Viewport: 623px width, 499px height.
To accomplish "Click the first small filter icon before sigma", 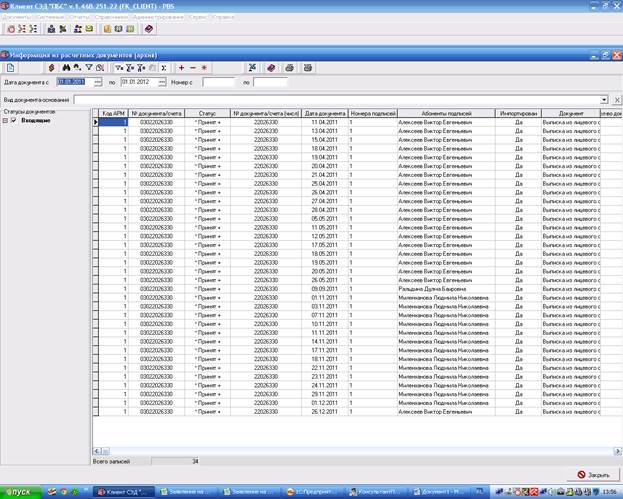I will coord(119,68).
